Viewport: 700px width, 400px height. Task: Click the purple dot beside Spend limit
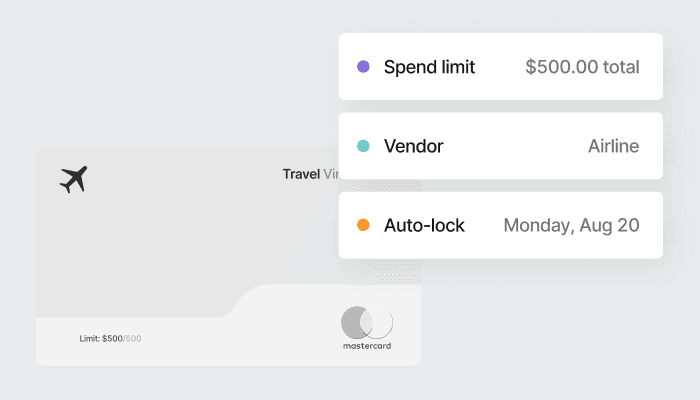tap(363, 67)
